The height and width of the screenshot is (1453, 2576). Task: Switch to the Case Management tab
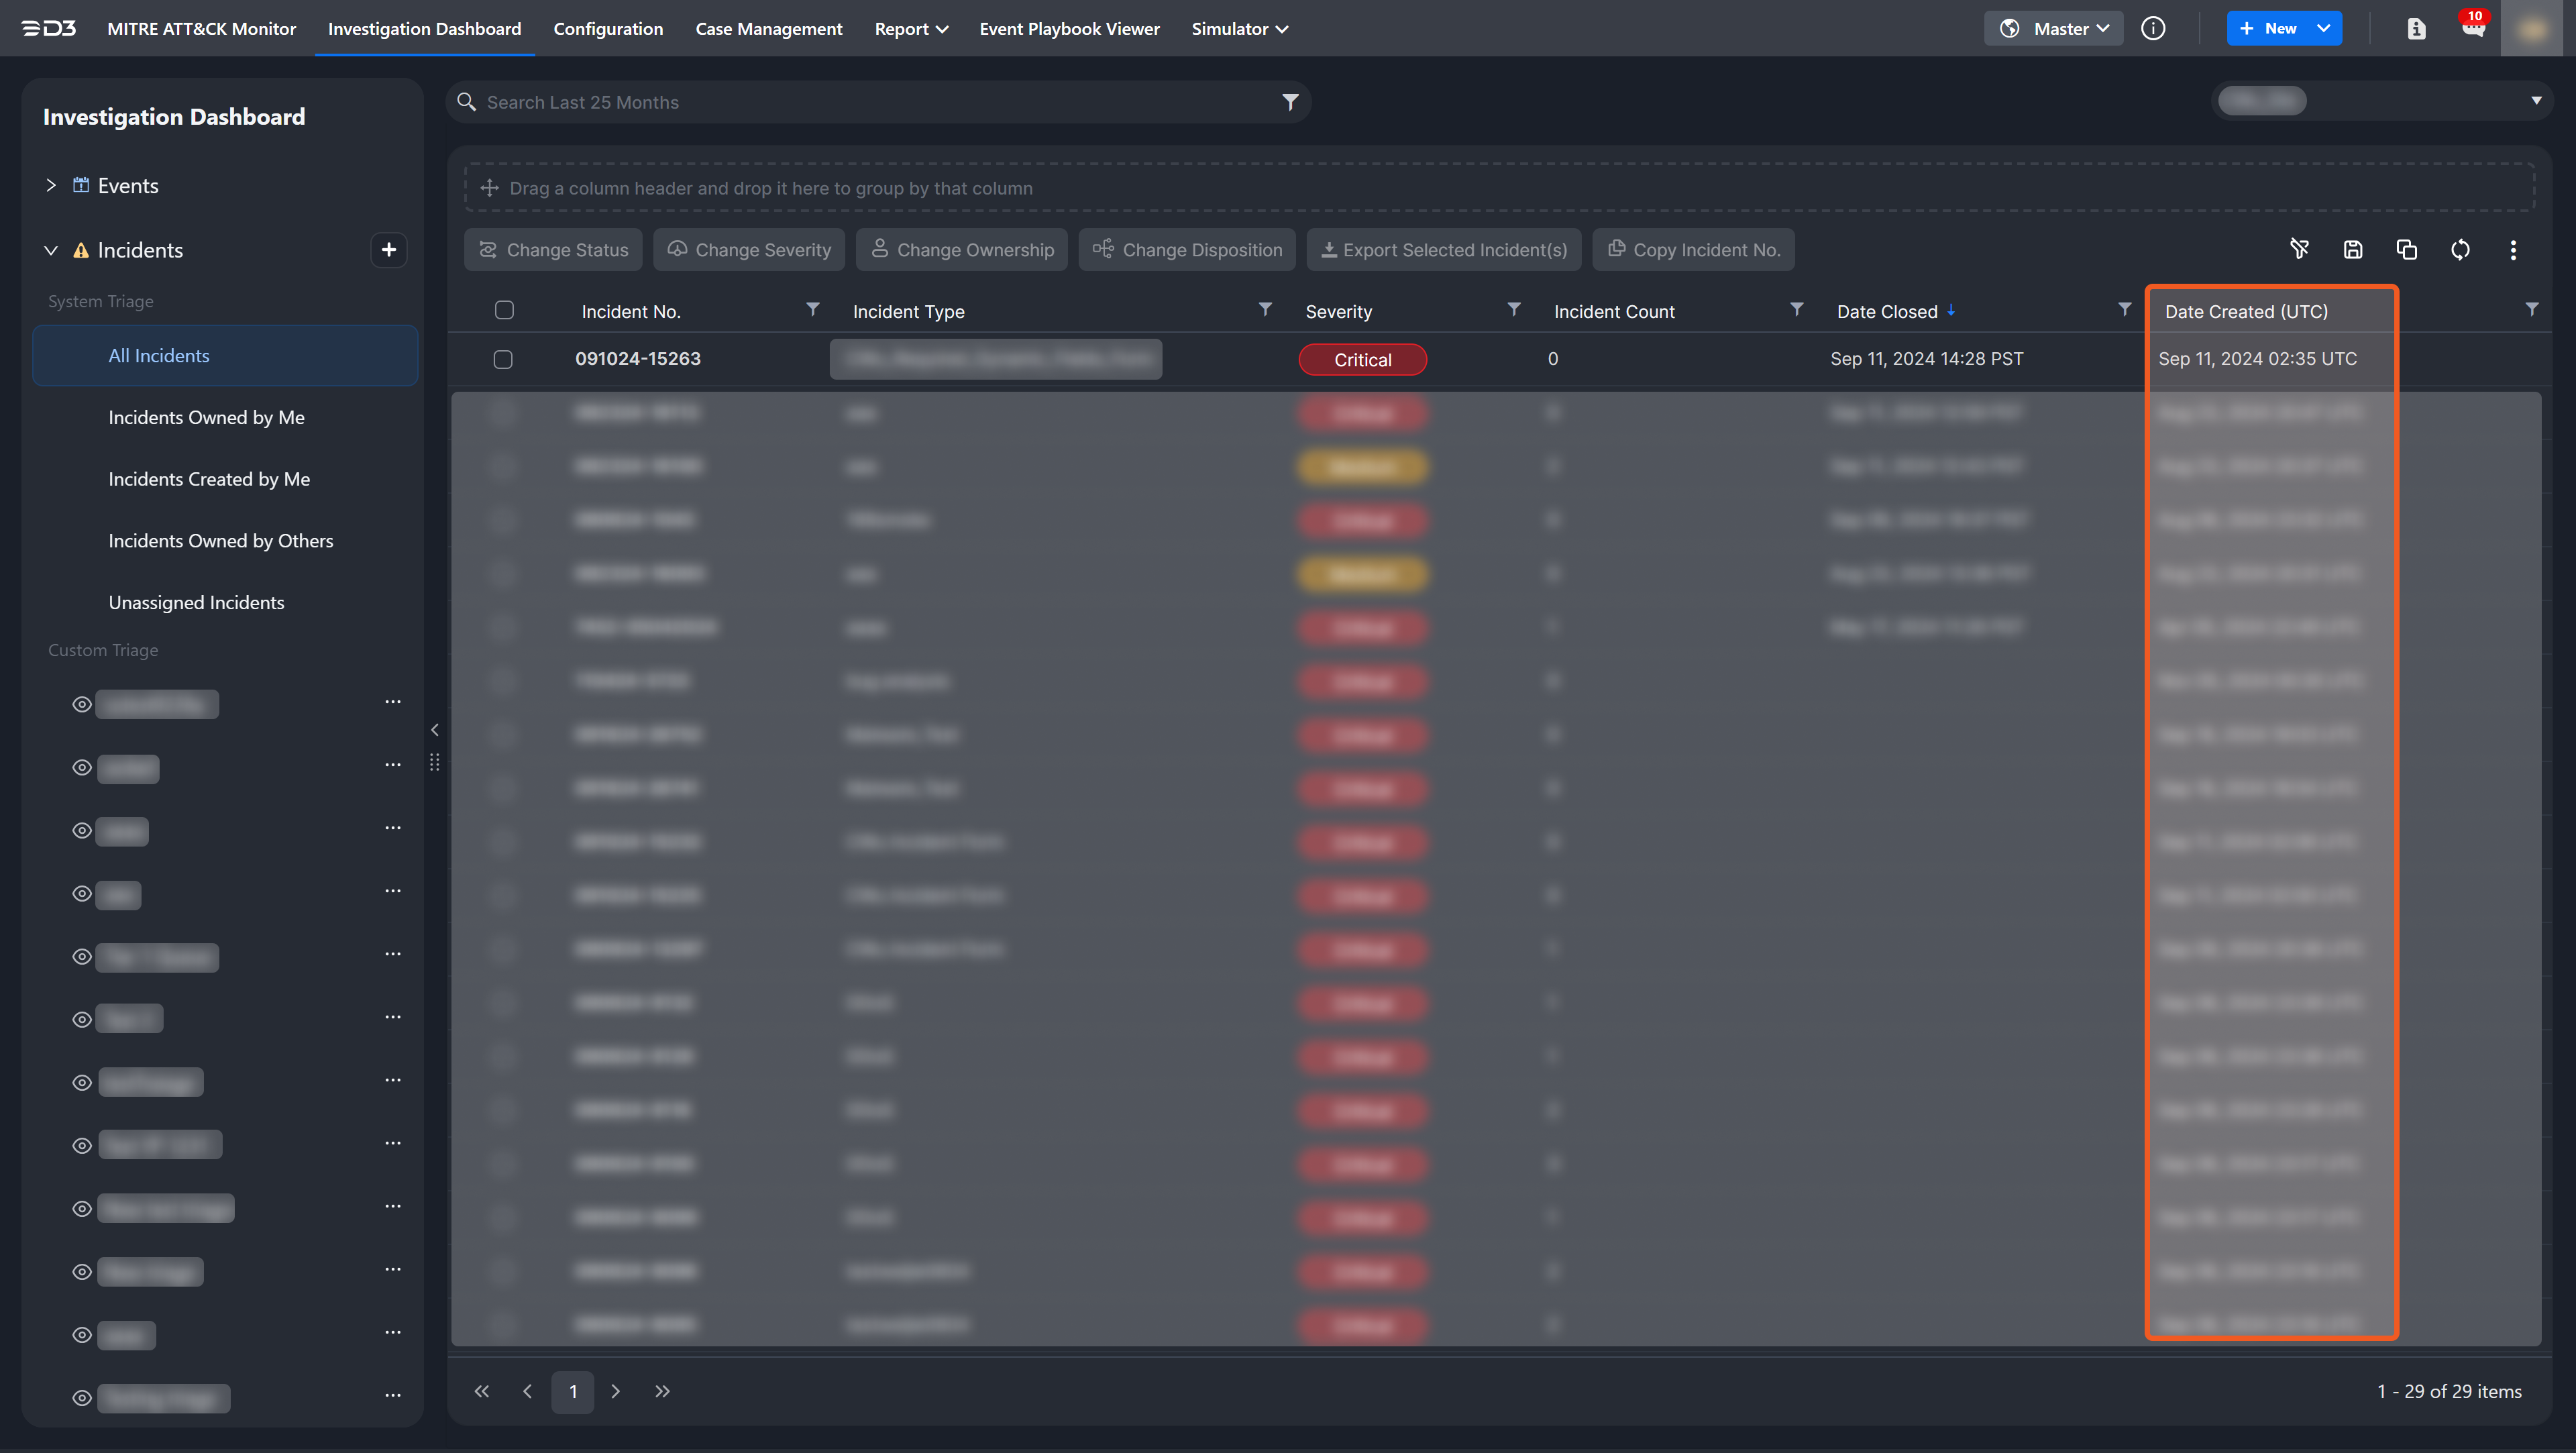pos(768,28)
